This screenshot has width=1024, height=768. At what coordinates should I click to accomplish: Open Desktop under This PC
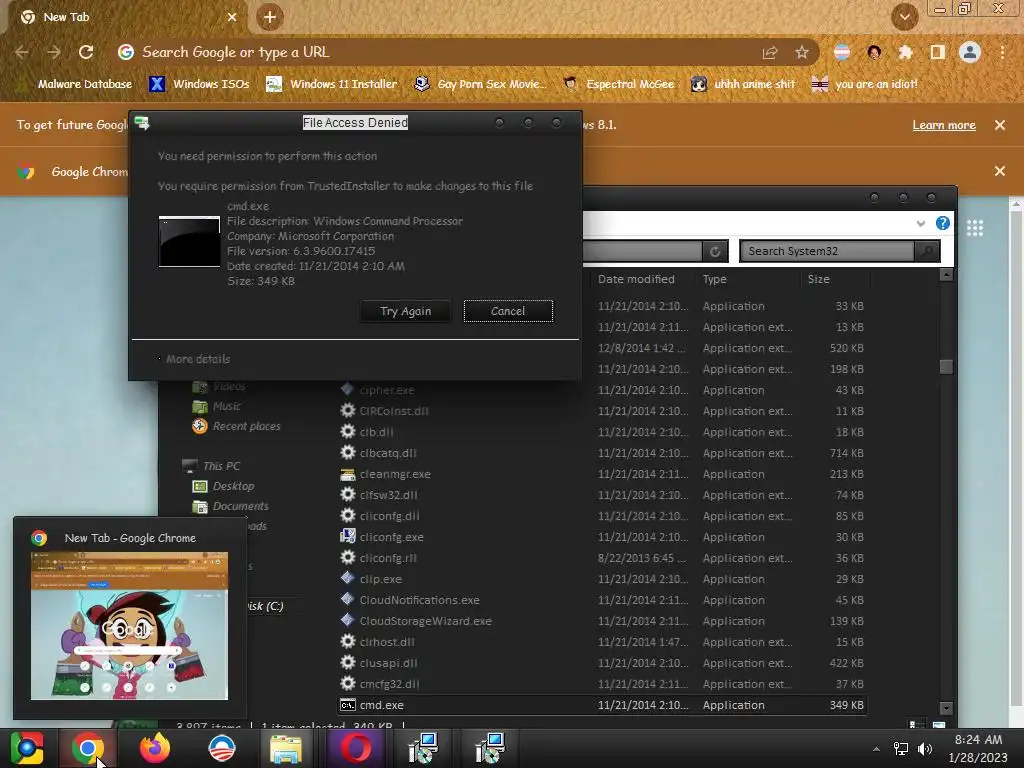click(x=223, y=486)
